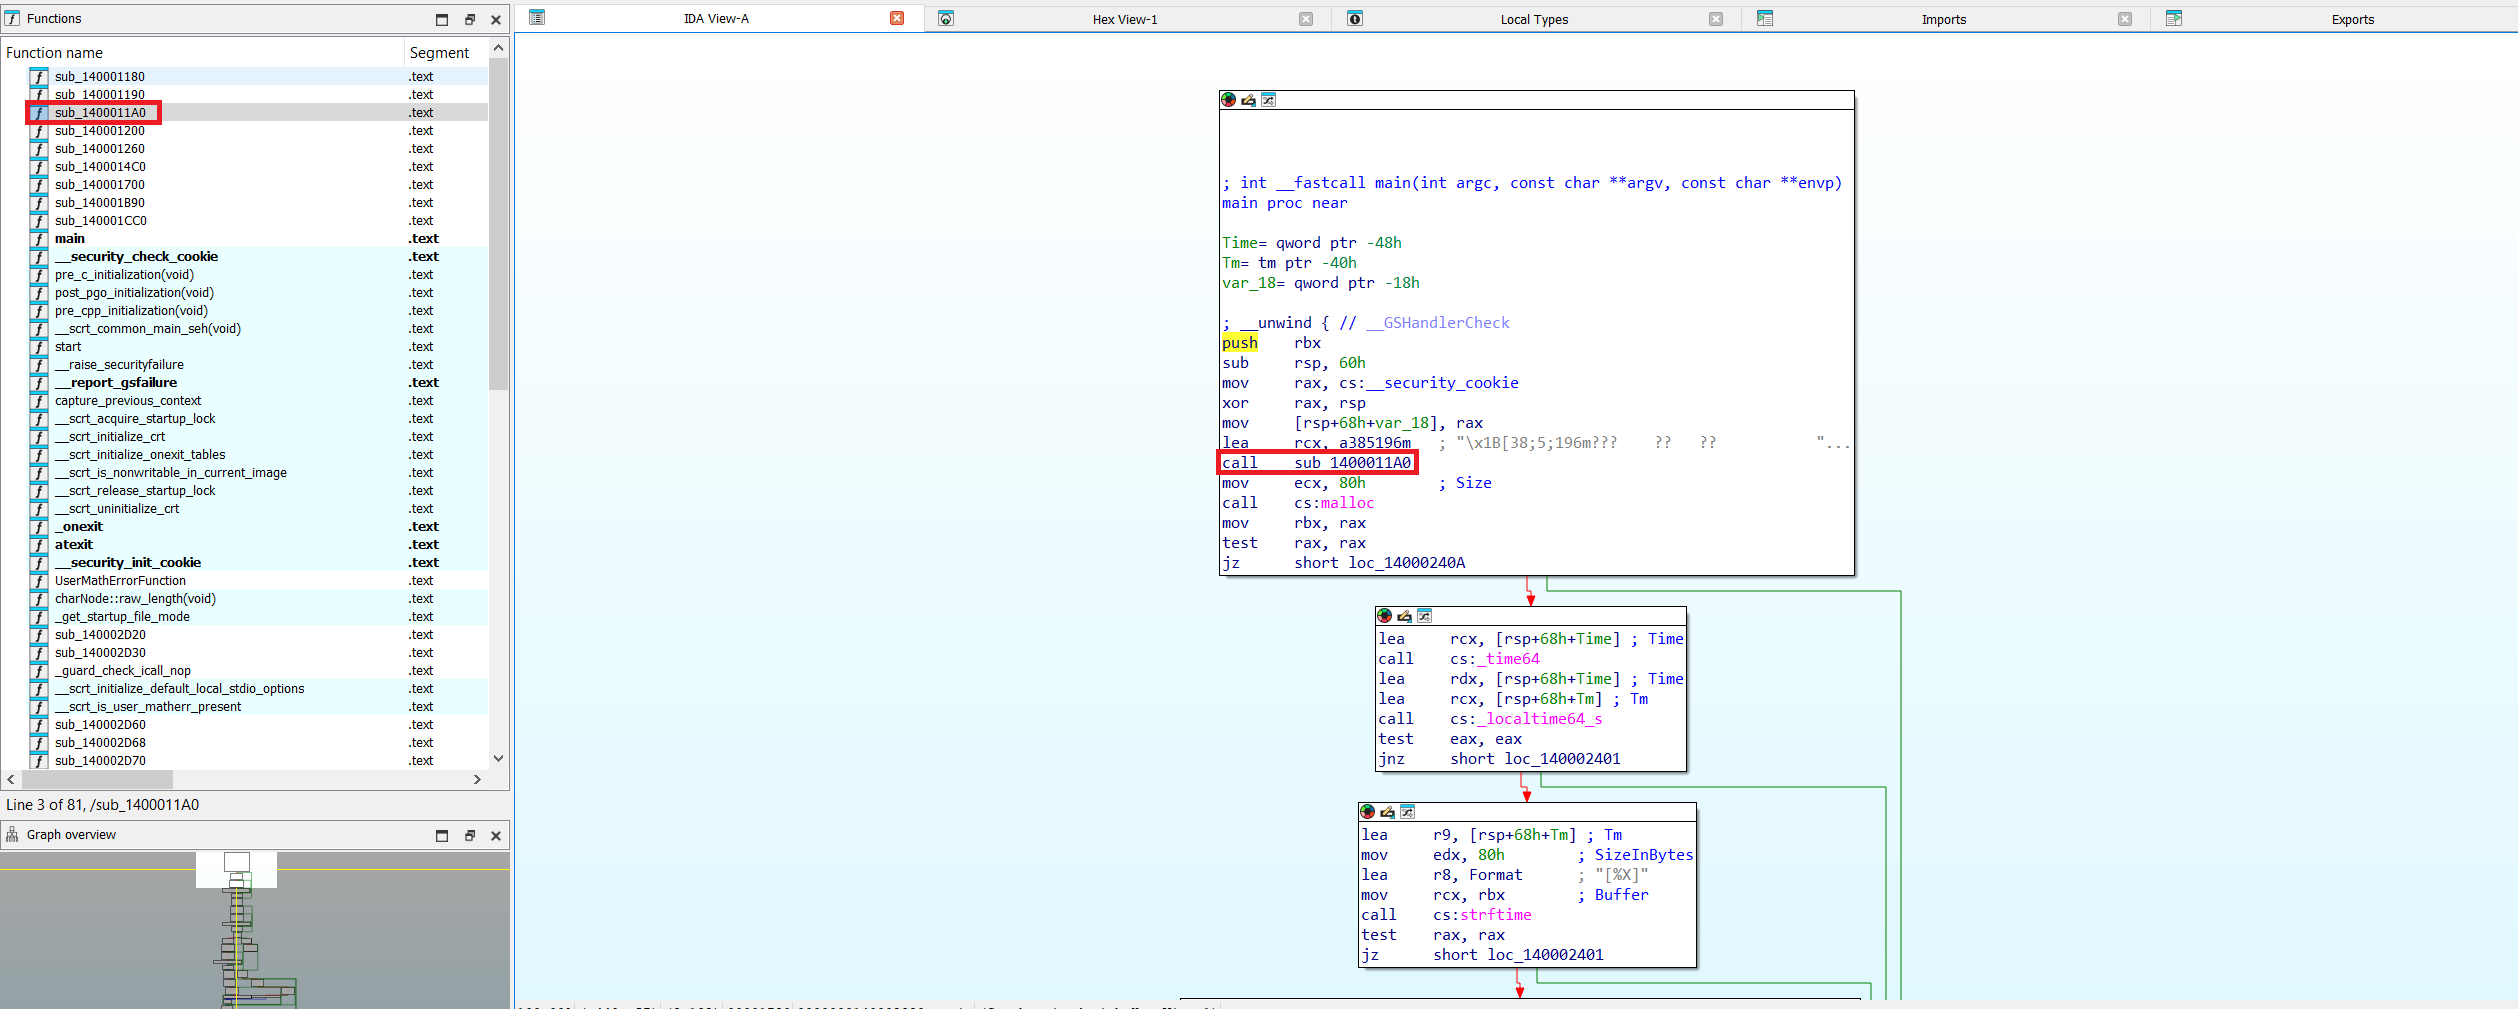Close the Imports tab

click(x=2125, y=19)
